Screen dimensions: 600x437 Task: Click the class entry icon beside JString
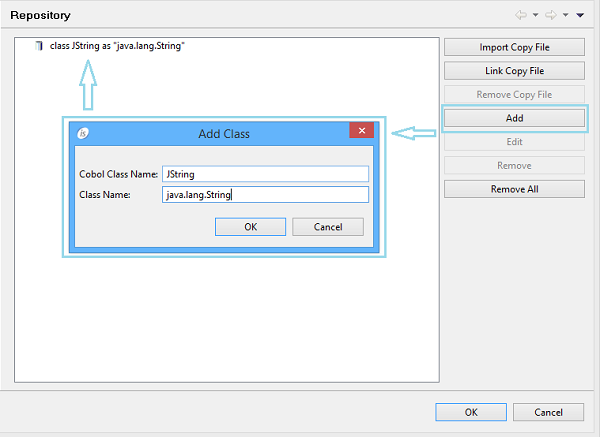pyautogui.click(x=39, y=47)
